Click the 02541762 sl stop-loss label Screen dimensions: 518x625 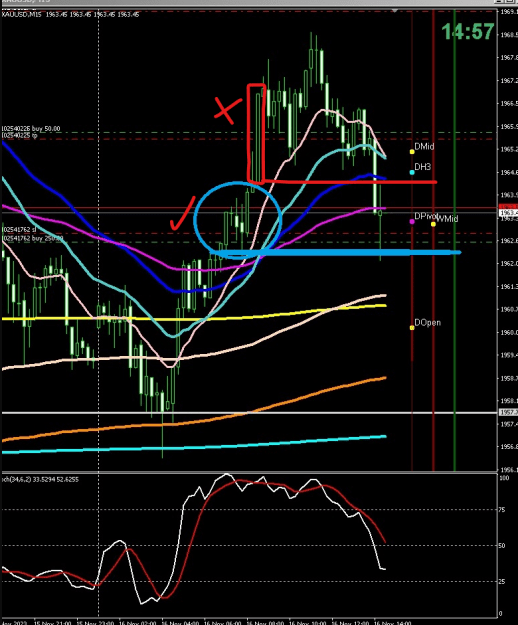[19, 230]
